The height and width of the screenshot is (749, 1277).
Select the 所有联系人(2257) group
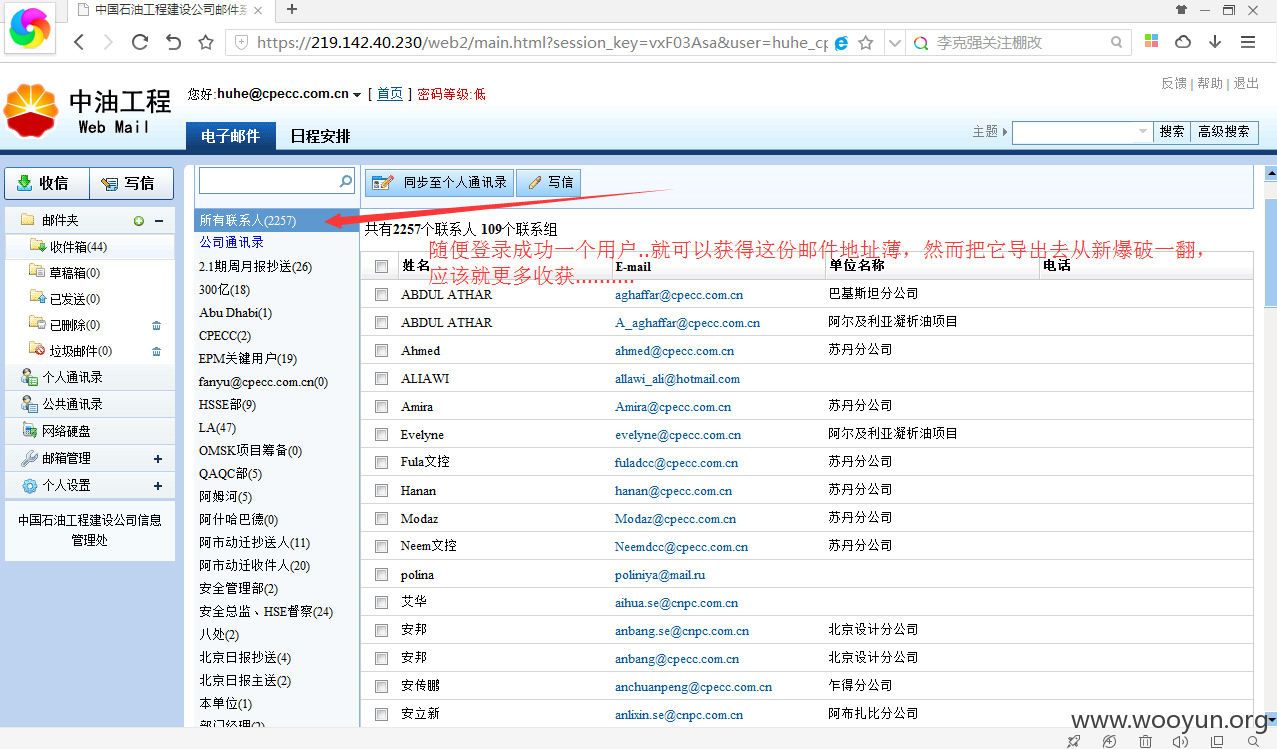point(276,220)
